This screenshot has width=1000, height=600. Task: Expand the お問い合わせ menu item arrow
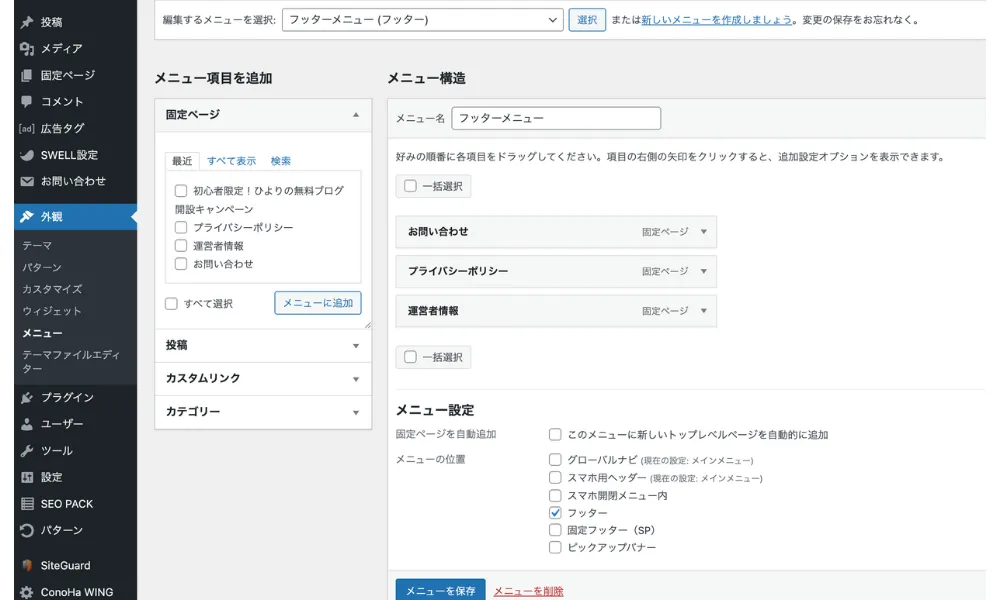(x=703, y=232)
